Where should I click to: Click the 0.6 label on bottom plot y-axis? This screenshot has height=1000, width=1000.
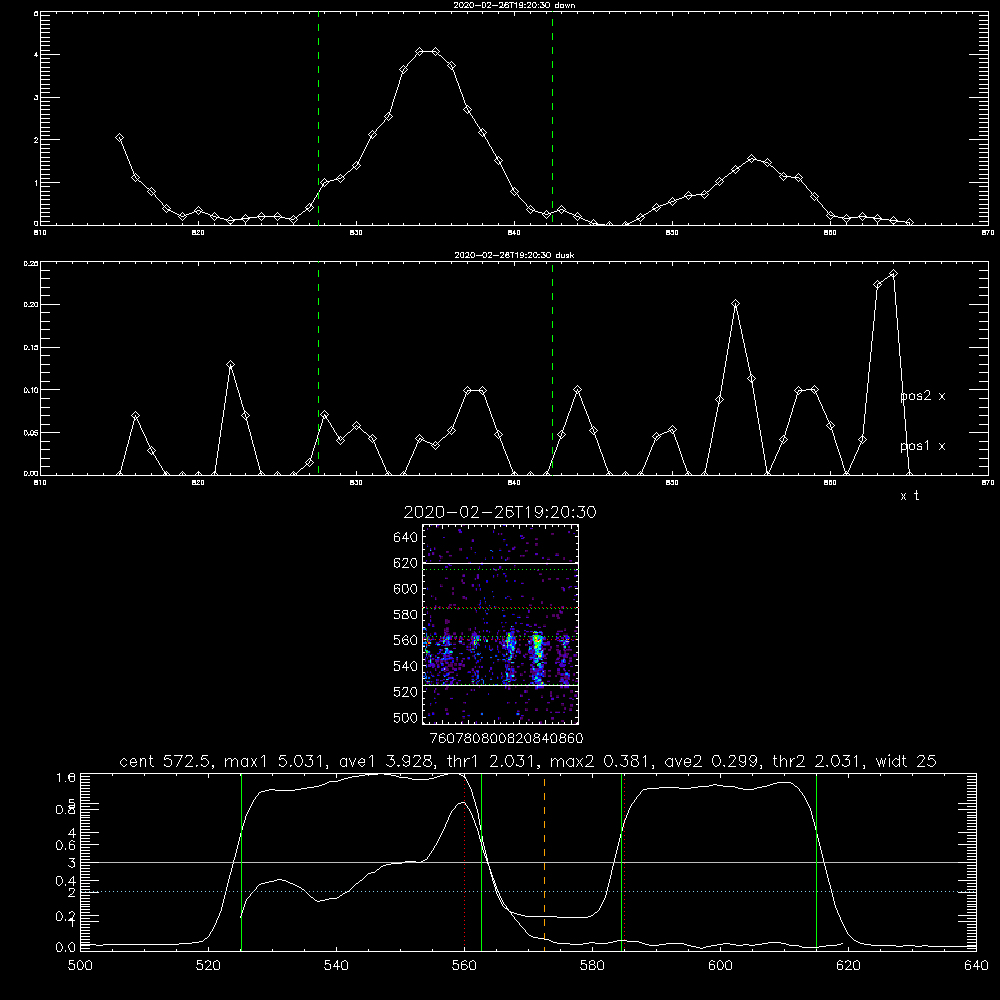pyautogui.click(x=66, y=846)
